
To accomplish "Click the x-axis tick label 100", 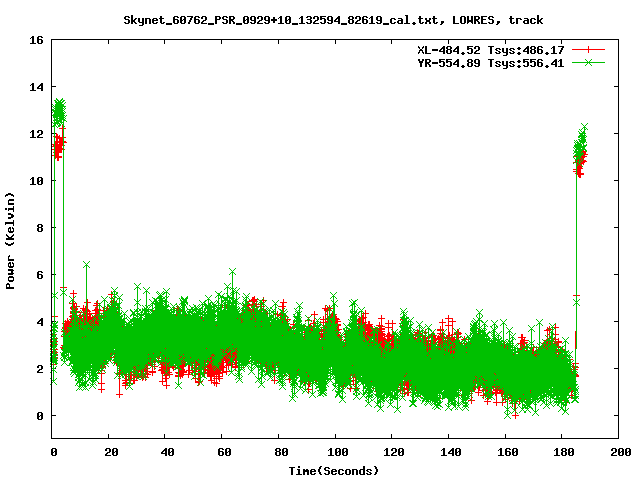I will pyautogui.click(x=338, y=452).
